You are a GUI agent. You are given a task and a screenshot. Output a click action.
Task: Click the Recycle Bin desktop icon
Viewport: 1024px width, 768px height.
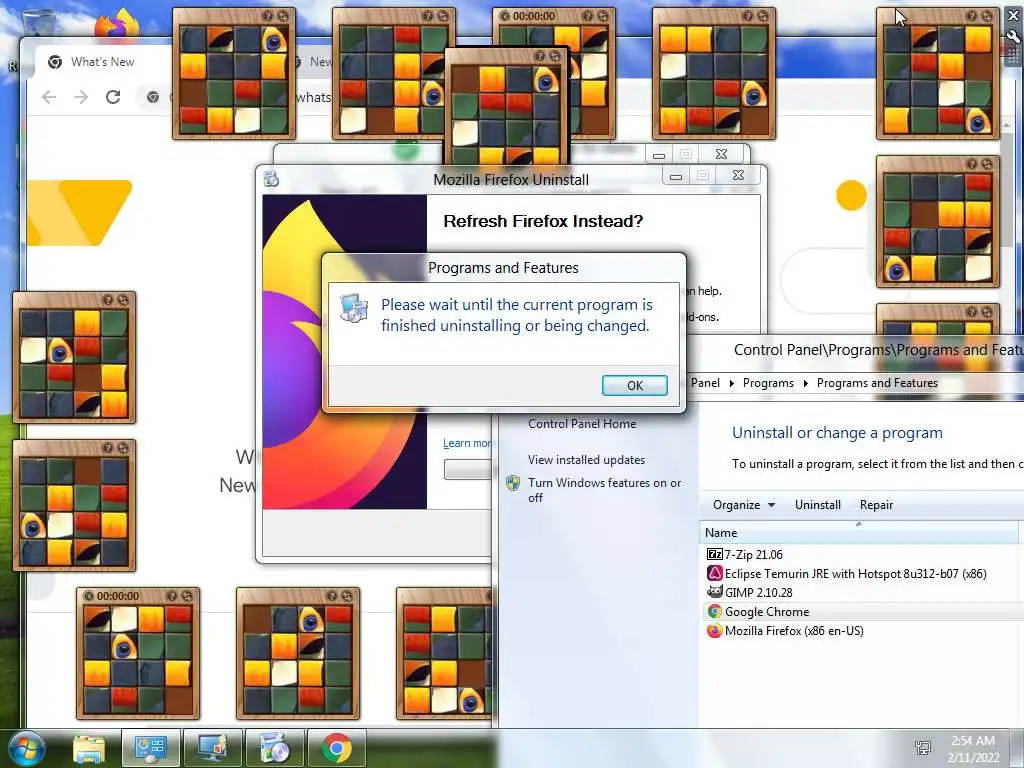(39, 23)
